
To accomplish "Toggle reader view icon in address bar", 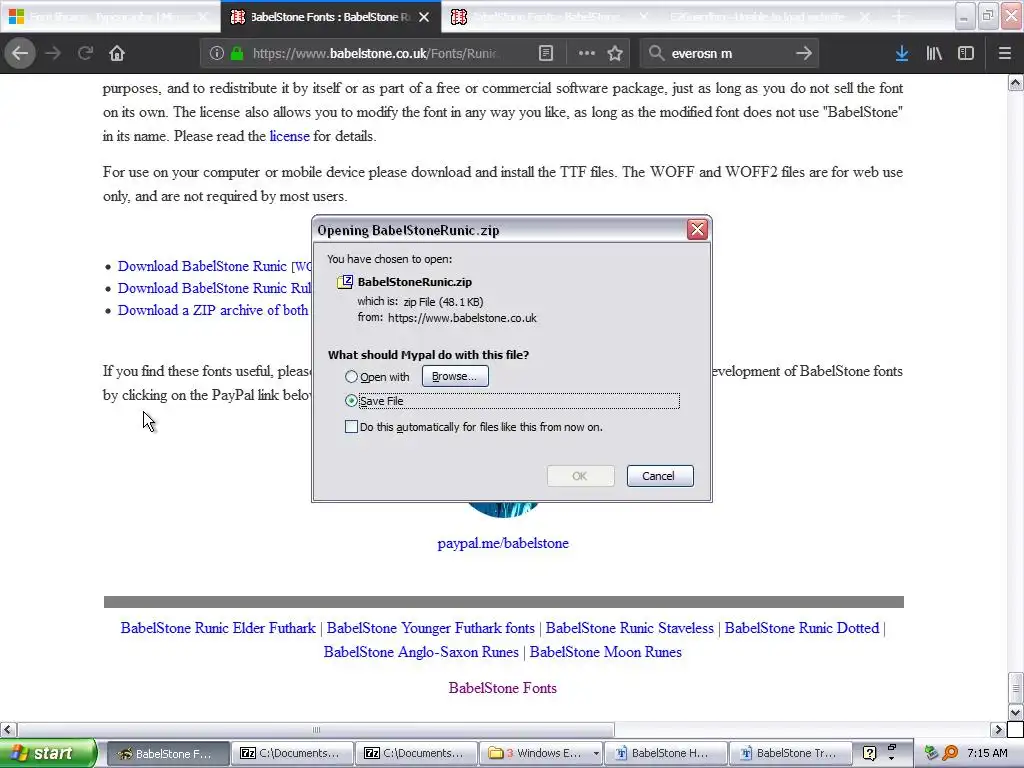I will [x=546, y=54].
